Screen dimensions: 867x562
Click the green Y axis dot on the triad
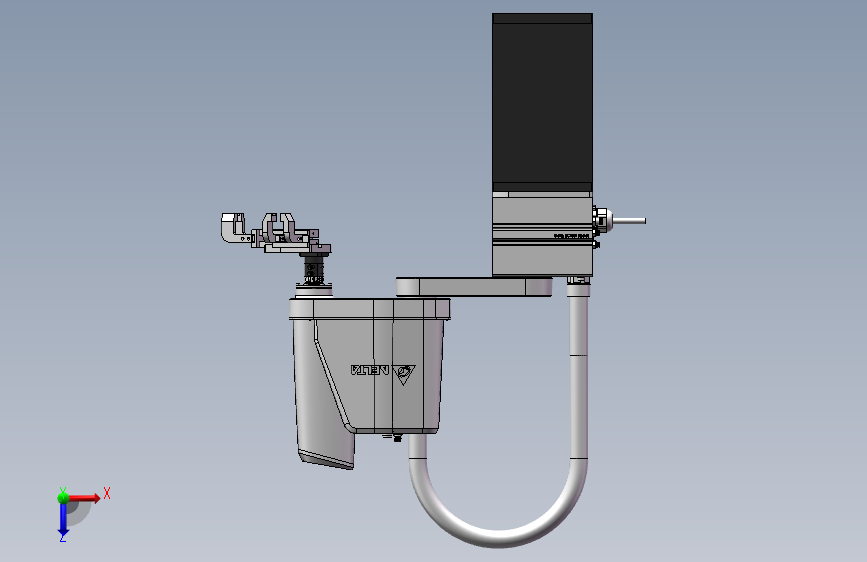click(x=63, y=497)
